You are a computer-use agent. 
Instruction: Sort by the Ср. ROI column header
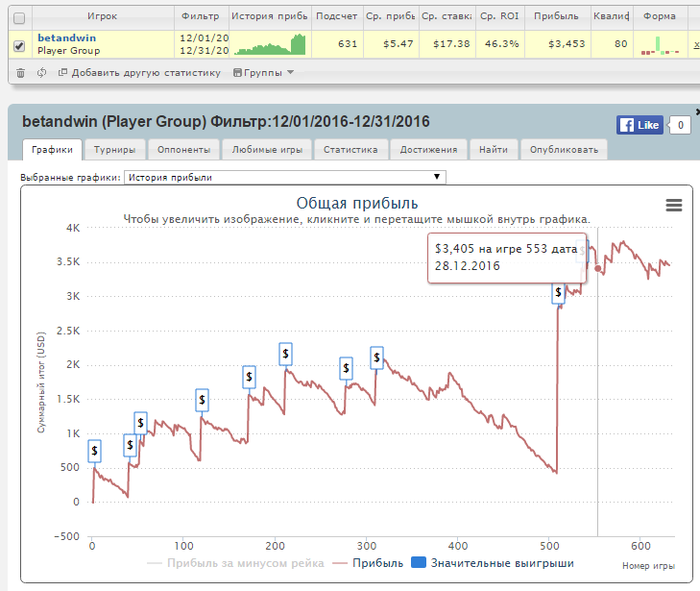point(500,16)
